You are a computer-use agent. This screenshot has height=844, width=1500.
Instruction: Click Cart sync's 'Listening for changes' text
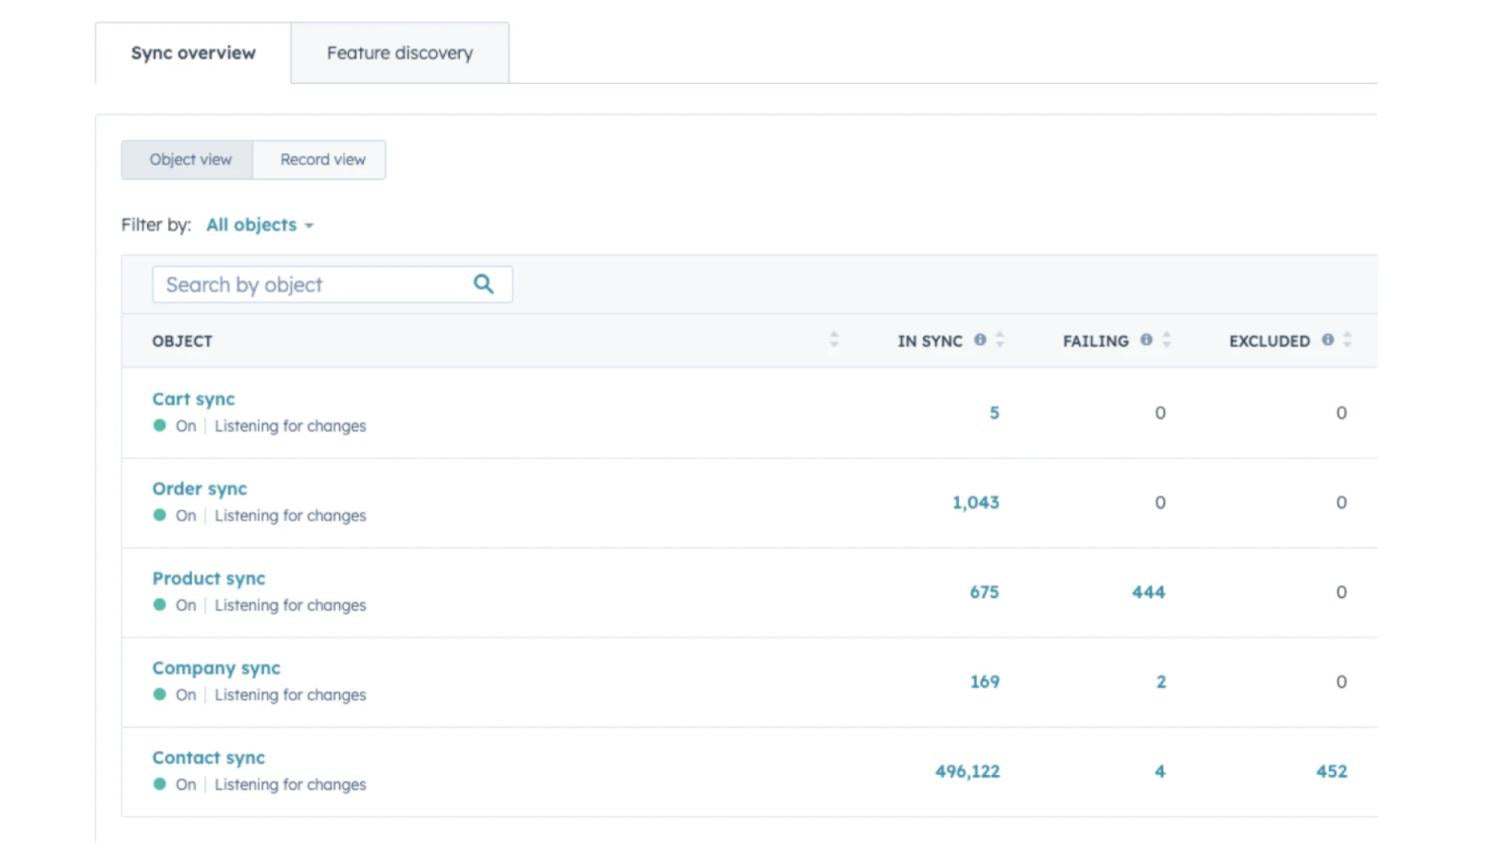pyautogui.click(x=290, y=426)
